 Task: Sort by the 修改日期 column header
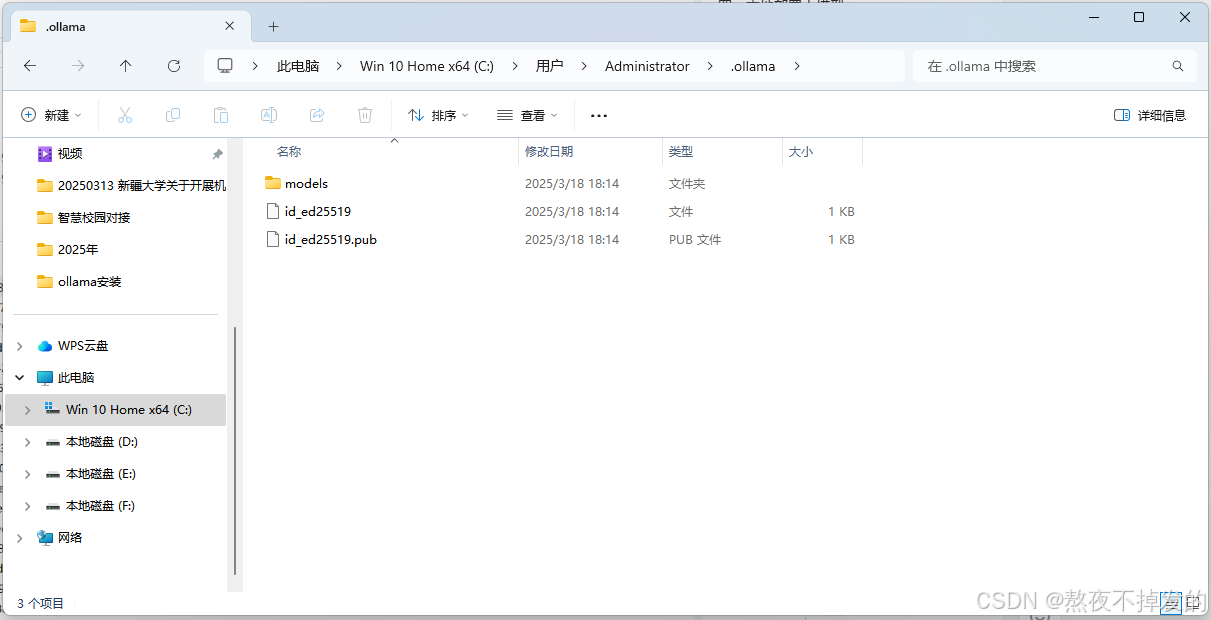click(549, 152)
